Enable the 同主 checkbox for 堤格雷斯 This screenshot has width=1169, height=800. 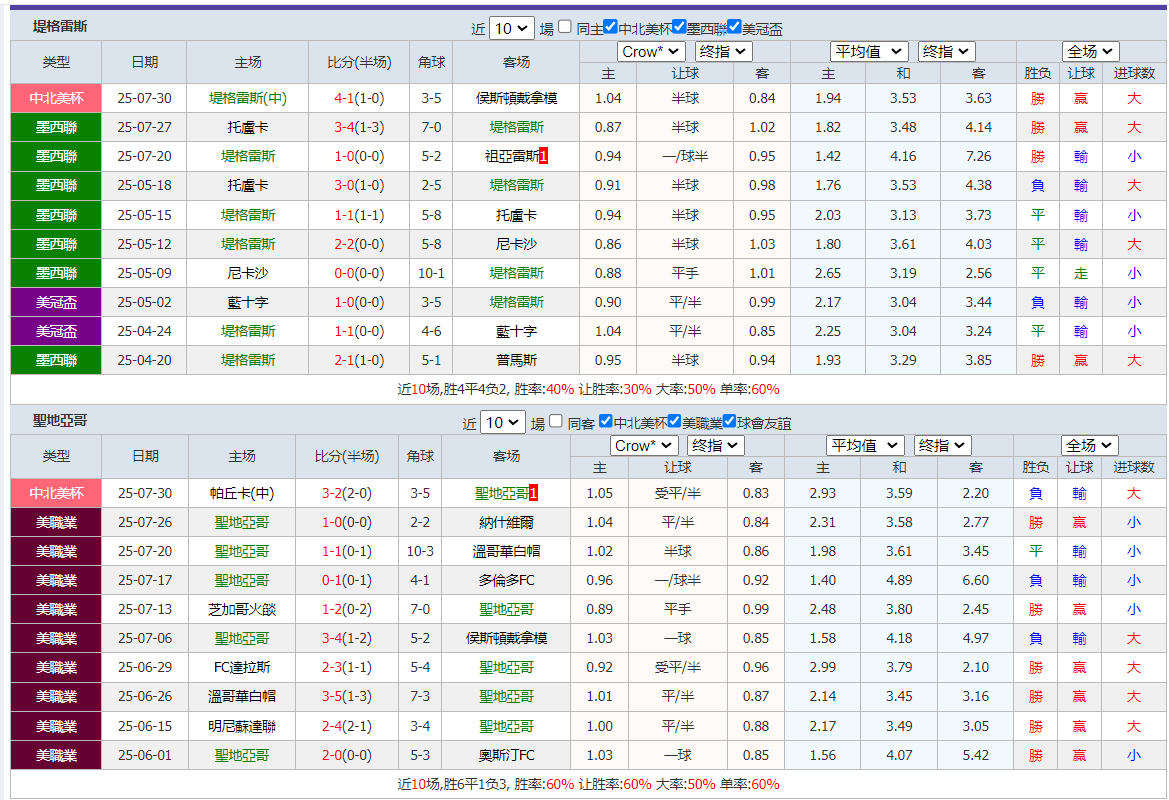pyautogui.click(x=563, y=28)
